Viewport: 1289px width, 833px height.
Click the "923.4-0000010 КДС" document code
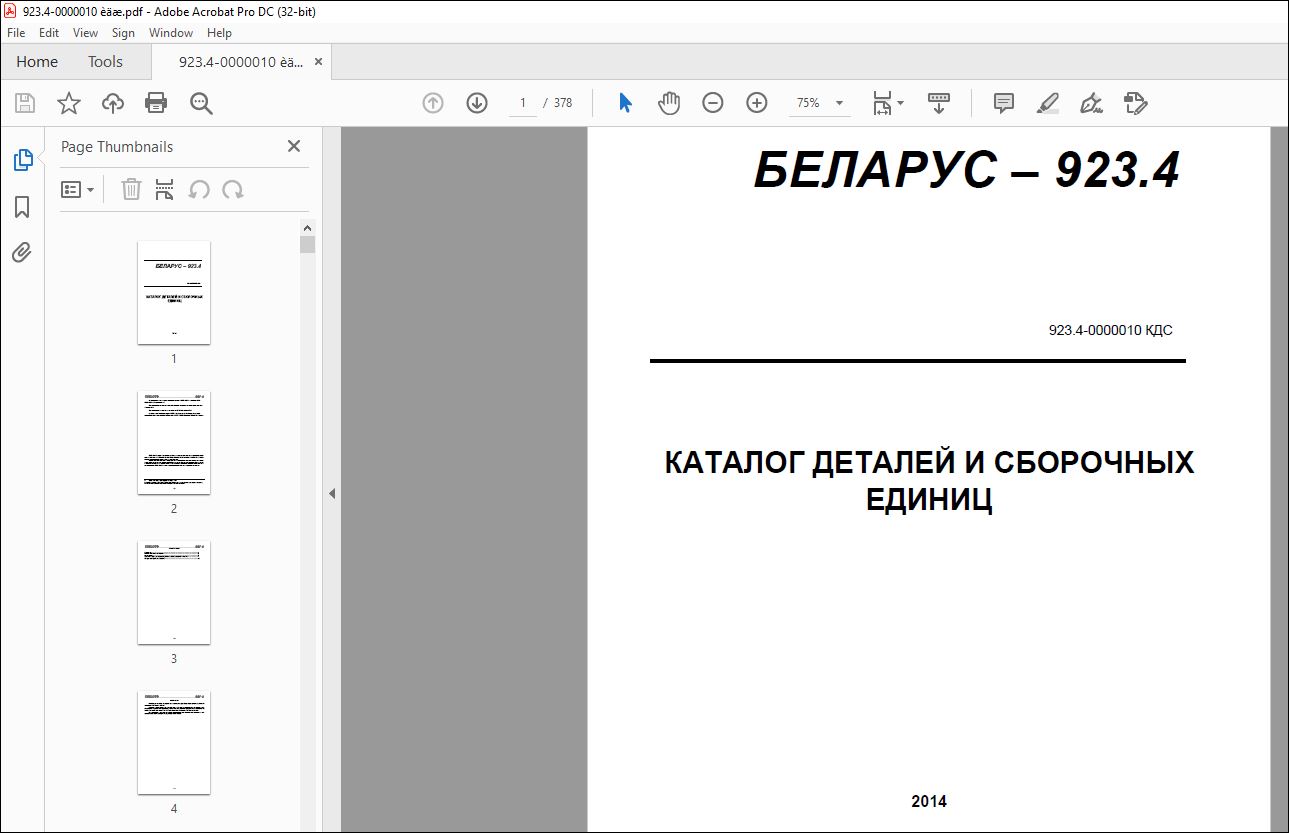coord(1110,330)
